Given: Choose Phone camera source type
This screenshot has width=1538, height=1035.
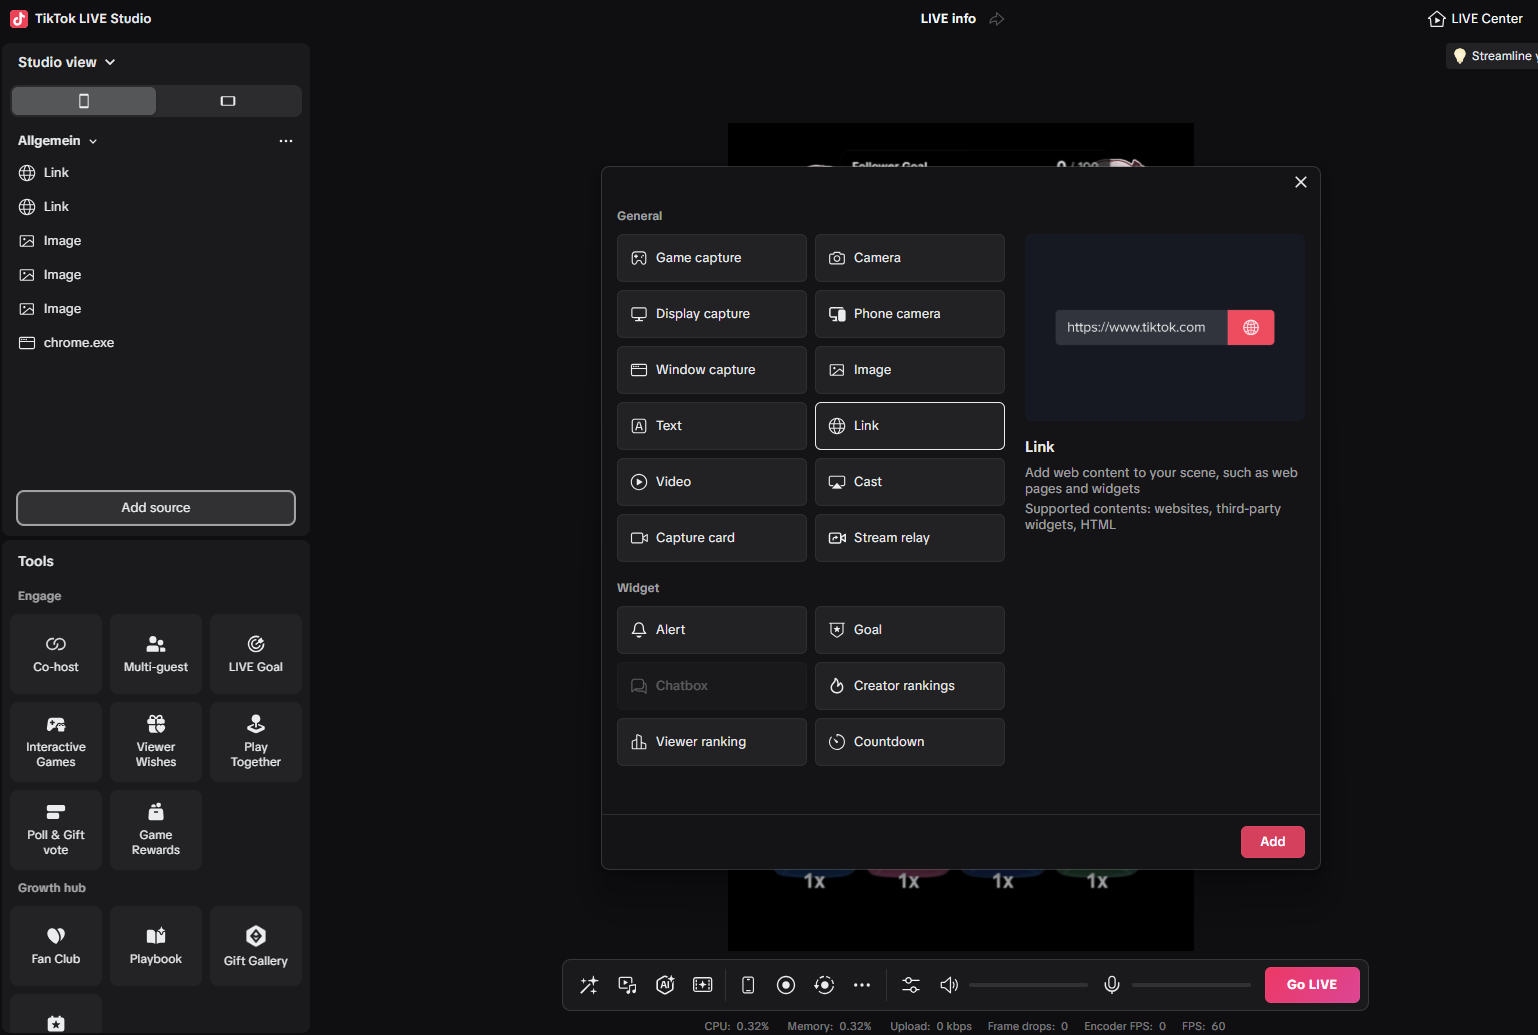Looking at the screenshot, I should (x=910, y=314).
